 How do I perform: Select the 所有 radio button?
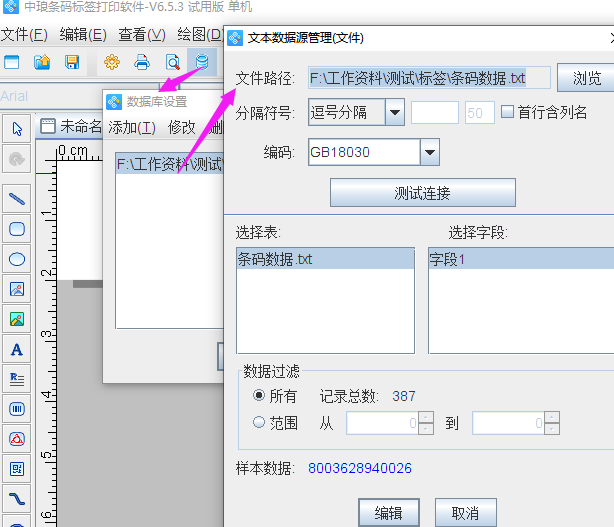tap(258, 395)
